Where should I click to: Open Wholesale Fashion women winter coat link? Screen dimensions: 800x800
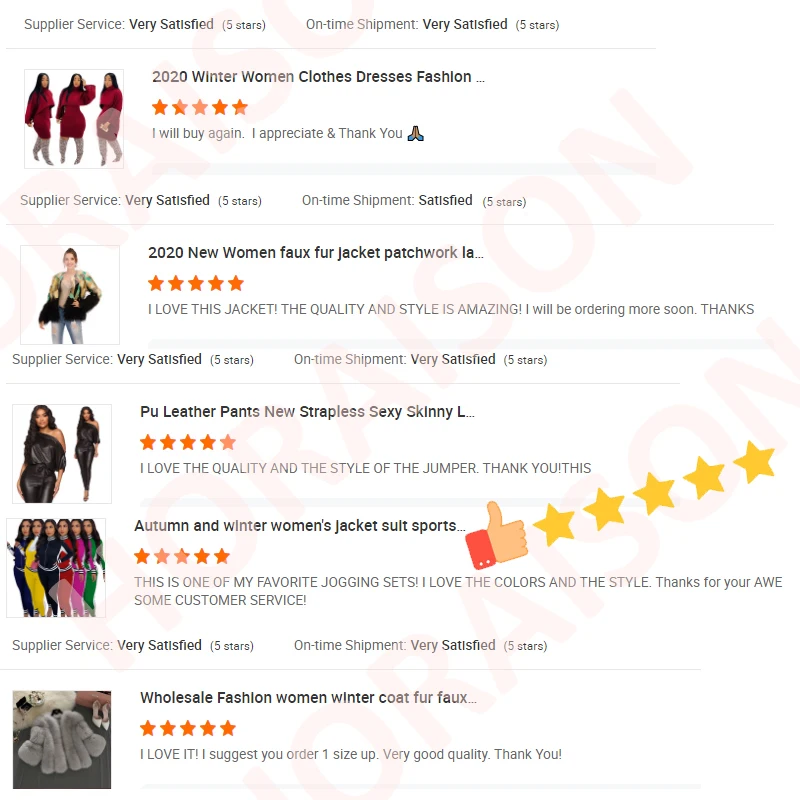tap(308, 698)
